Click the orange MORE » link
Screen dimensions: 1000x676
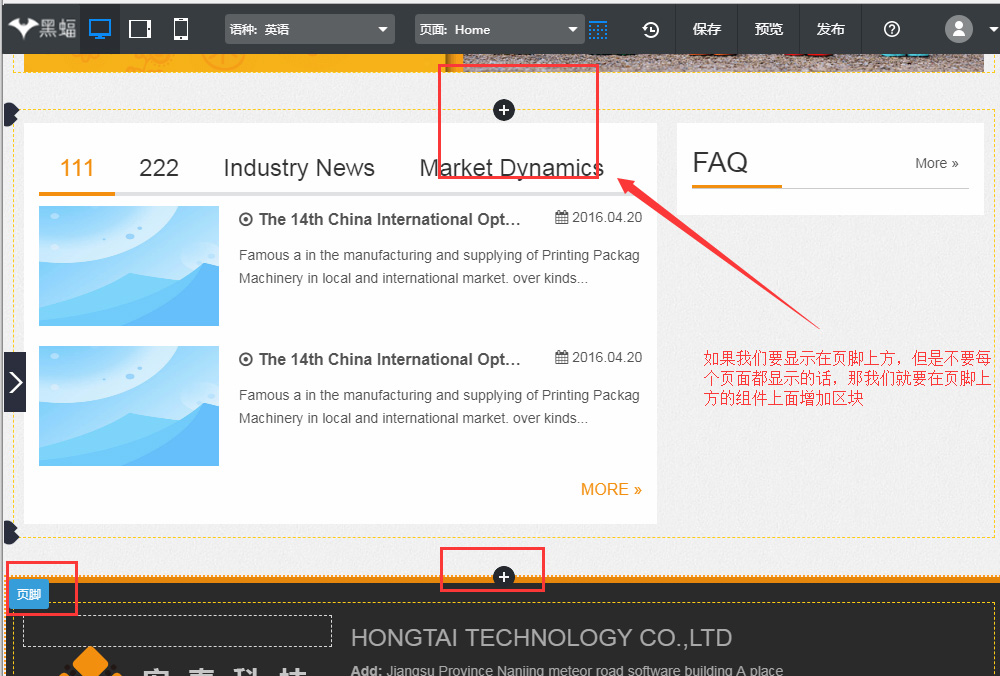(611, 489)
